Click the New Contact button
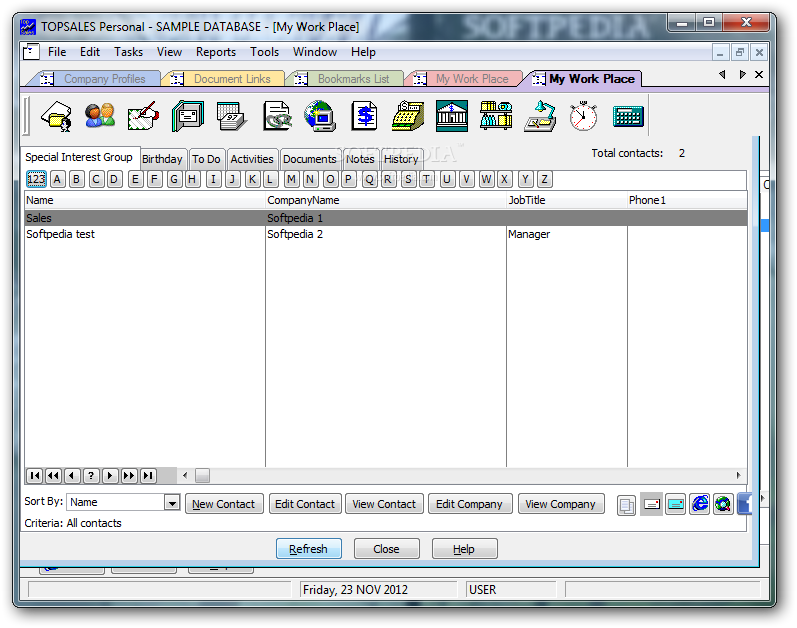The image size is (797, 628). click(x=224, y=504)
